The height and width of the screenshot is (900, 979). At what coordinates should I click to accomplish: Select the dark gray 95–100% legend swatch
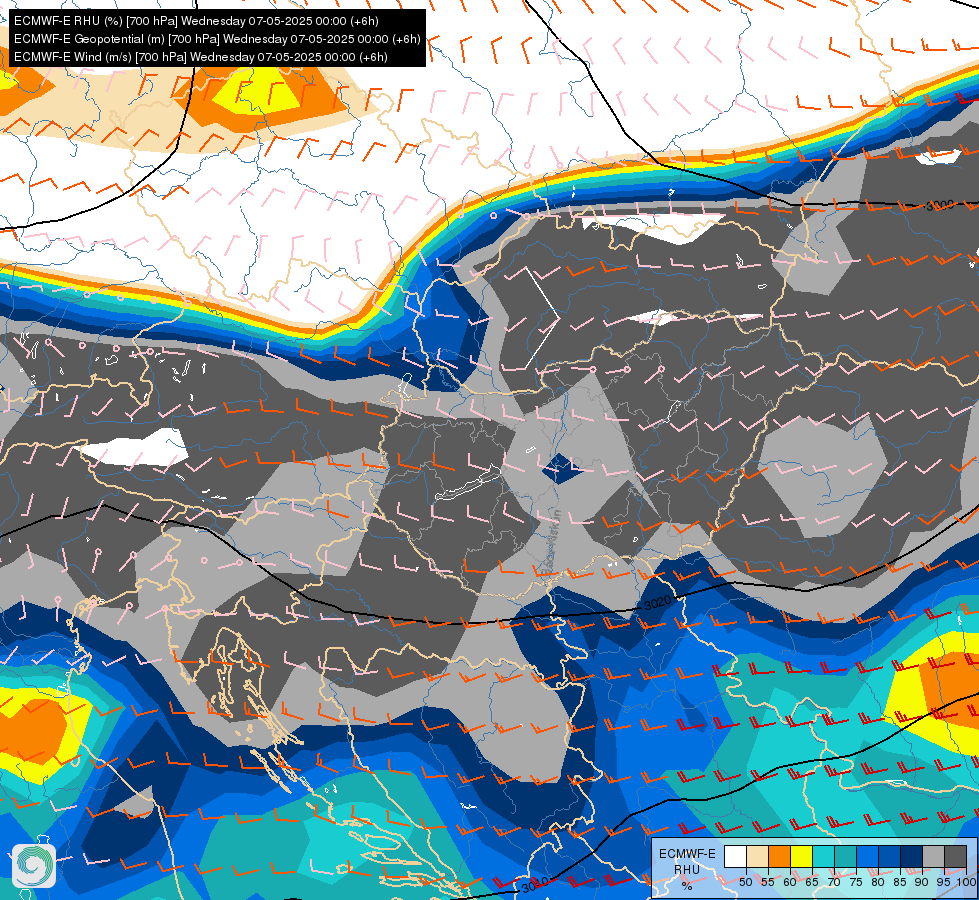click(955, 857)
